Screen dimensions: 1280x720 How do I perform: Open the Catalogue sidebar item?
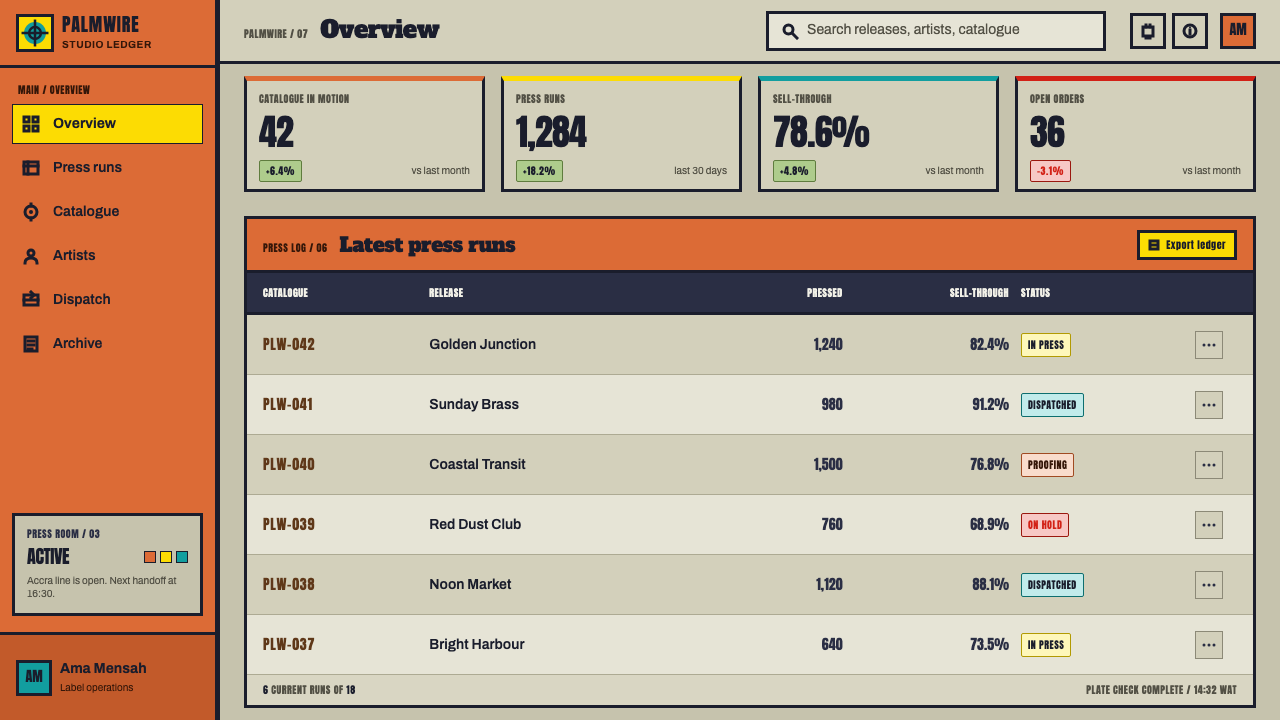click(x=107, y=212)
